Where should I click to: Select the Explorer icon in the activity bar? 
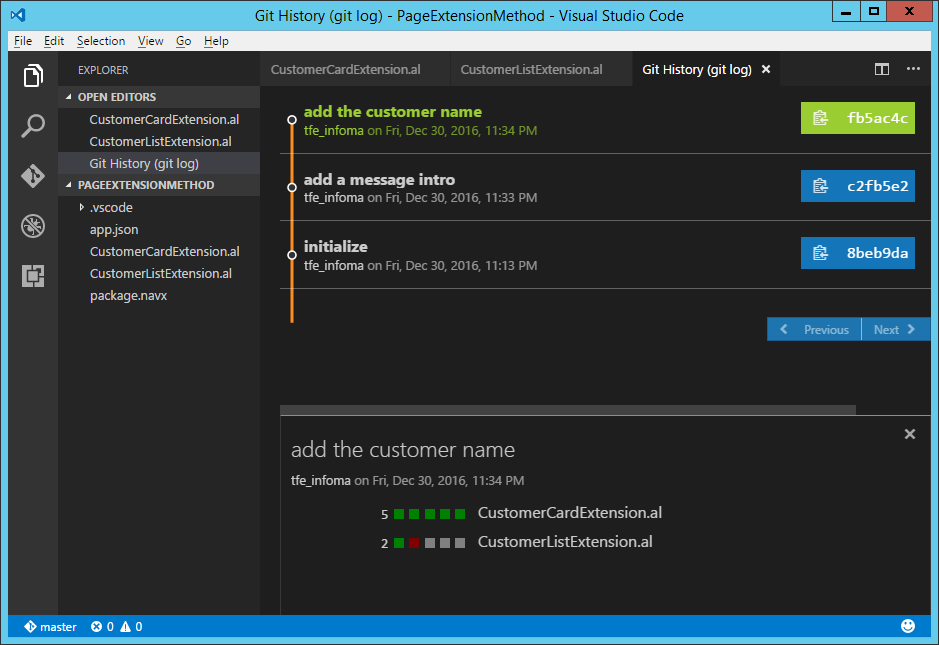[33, 75]
